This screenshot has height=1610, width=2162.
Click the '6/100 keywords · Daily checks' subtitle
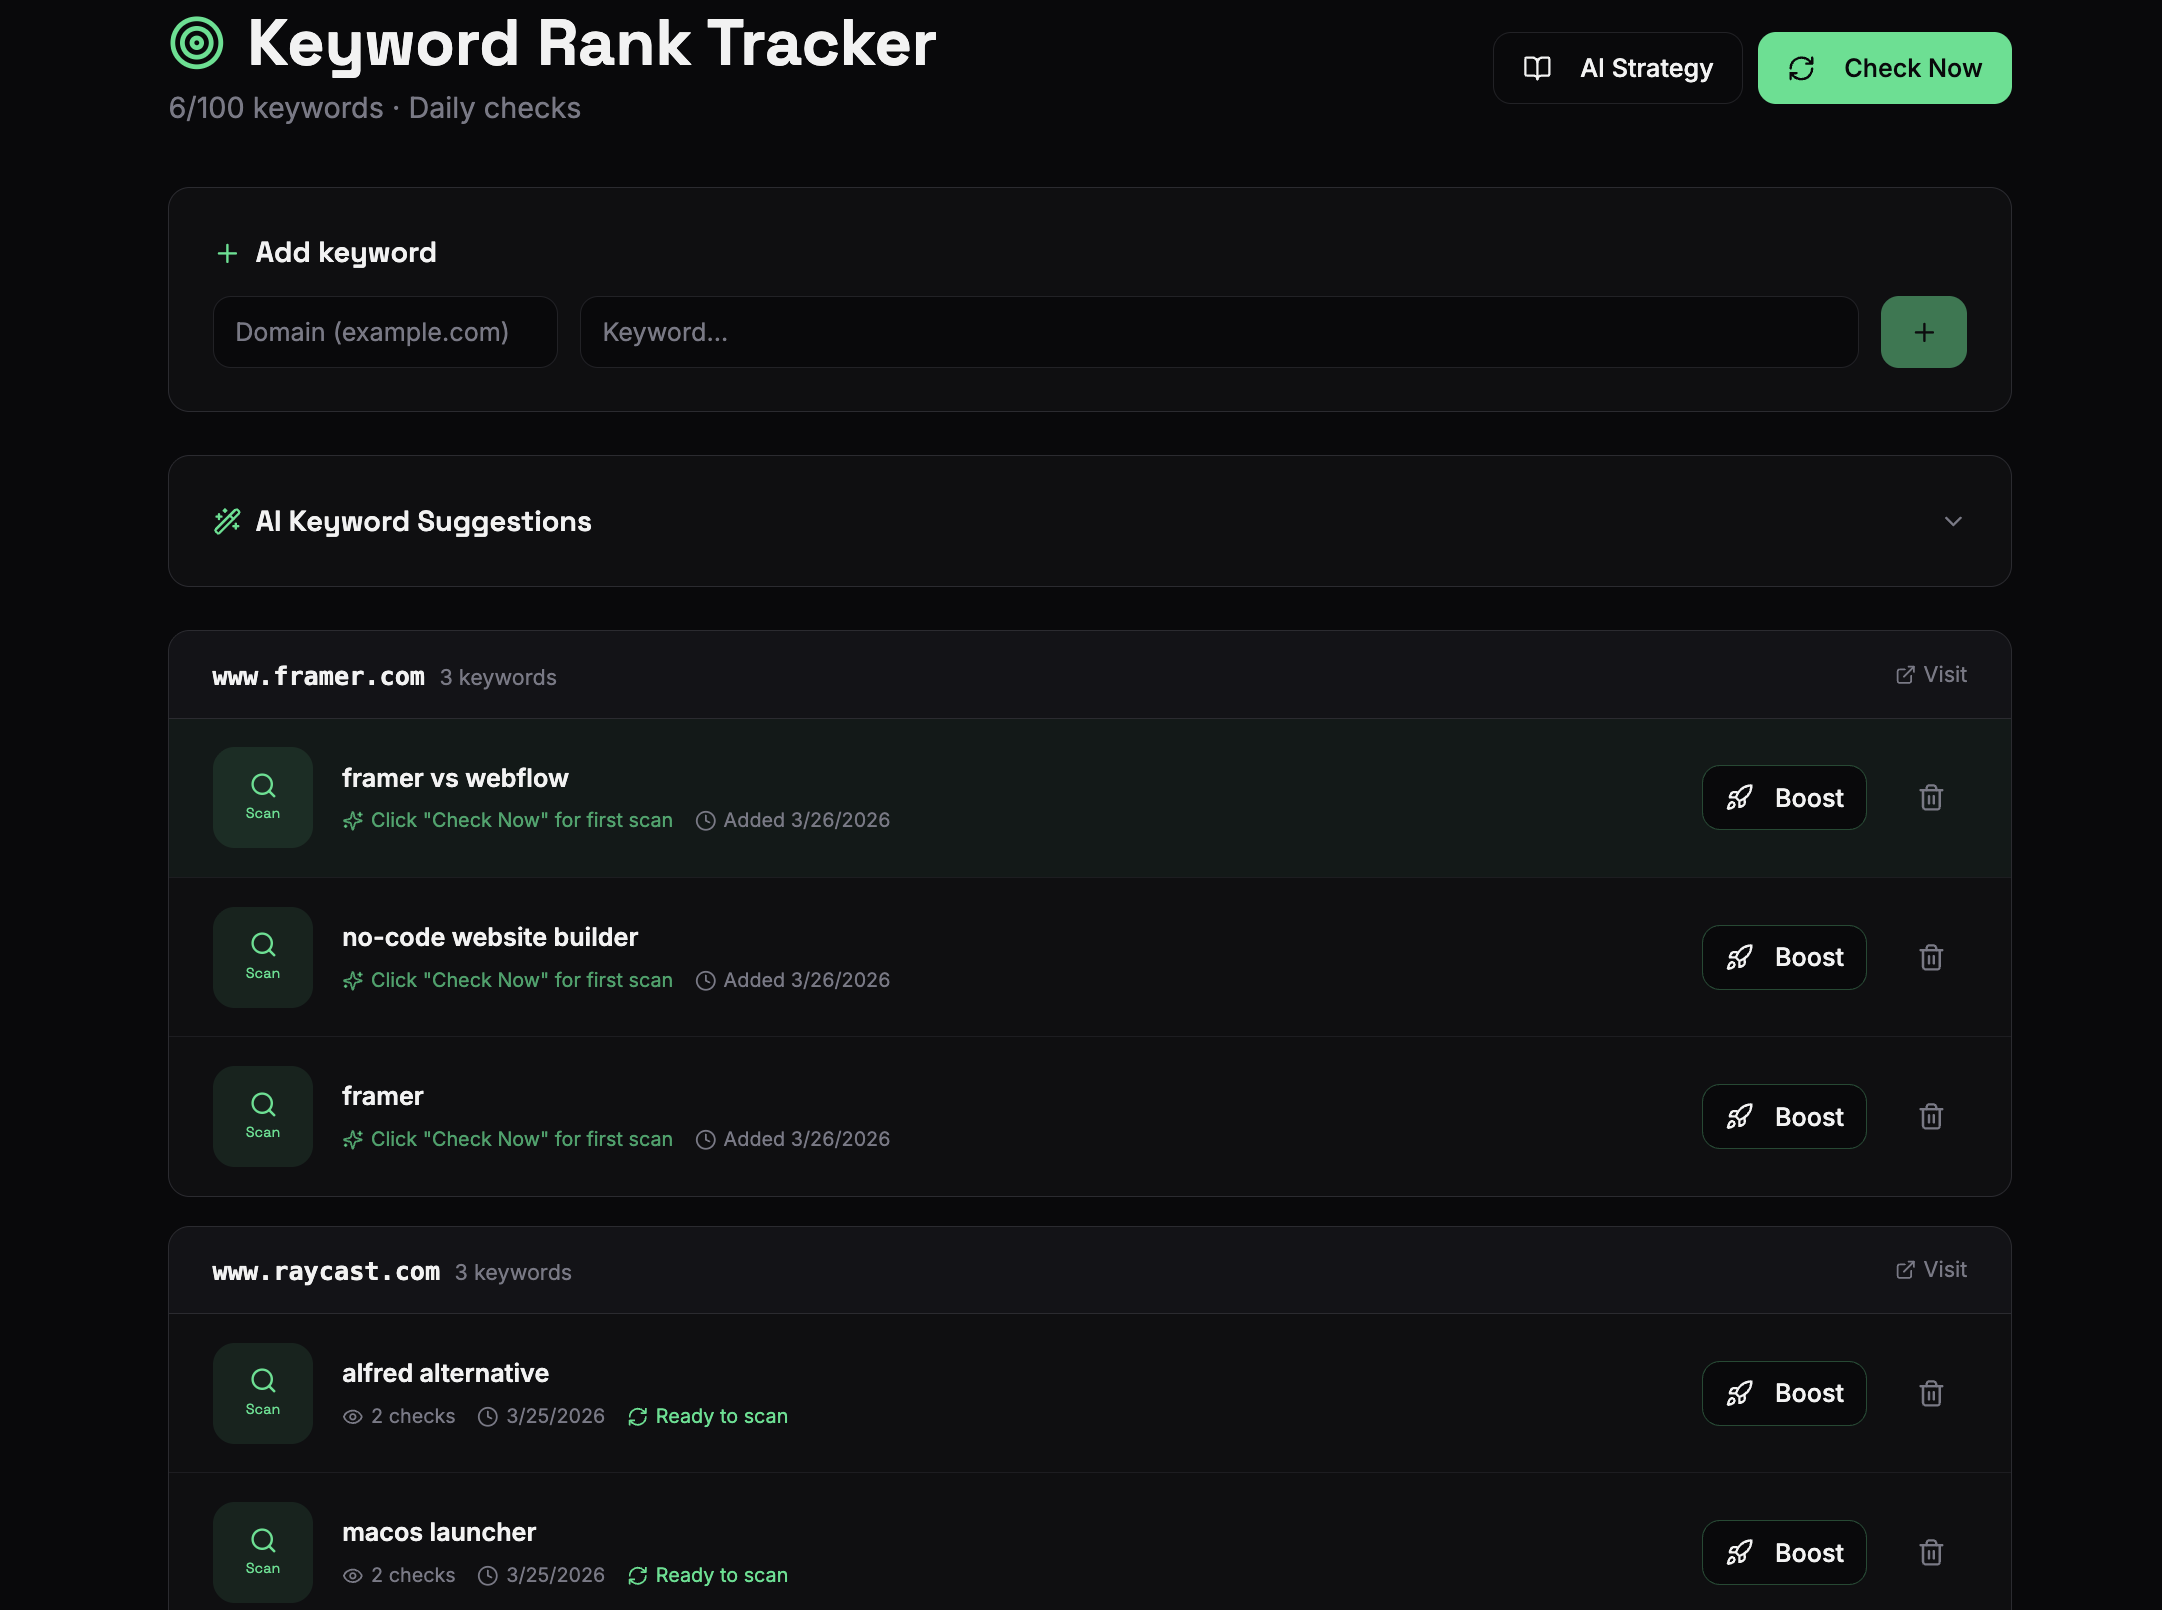375,108
